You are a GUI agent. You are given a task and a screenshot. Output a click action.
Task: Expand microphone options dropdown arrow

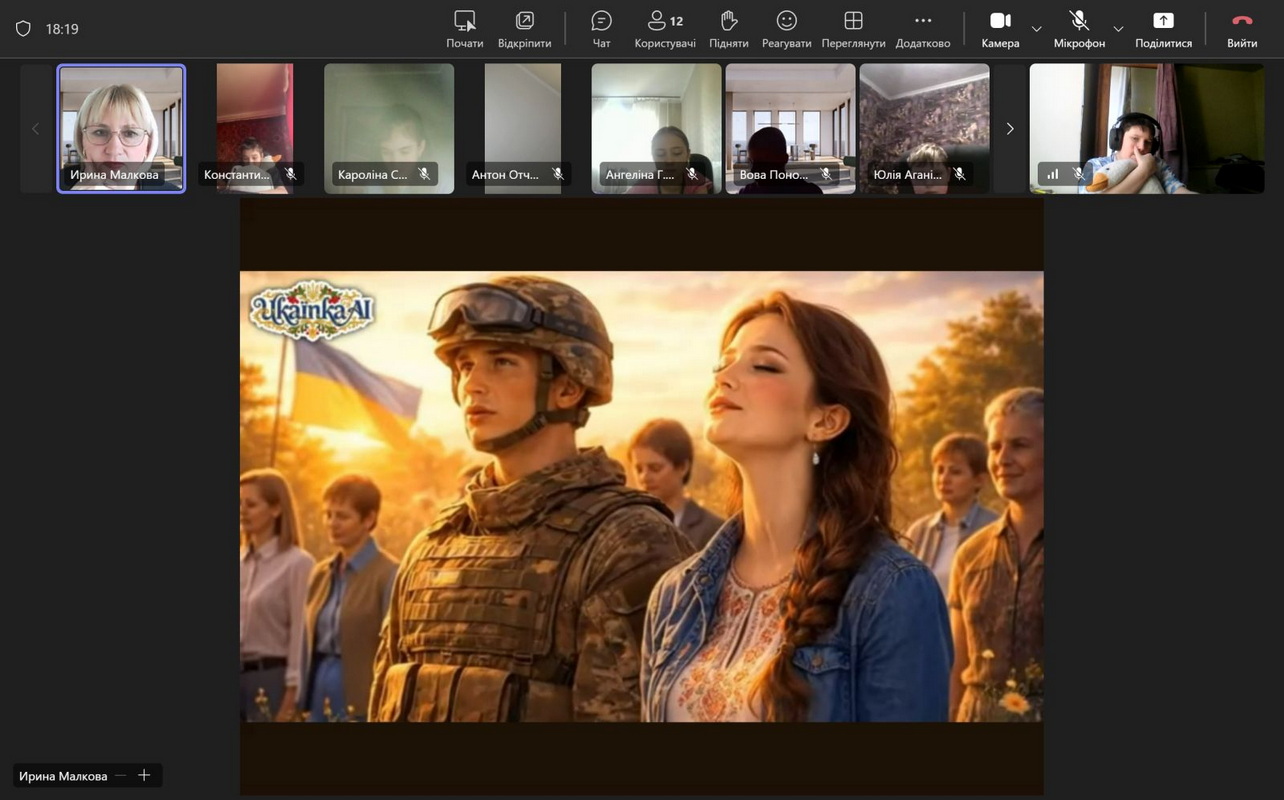click(1118, 29)
